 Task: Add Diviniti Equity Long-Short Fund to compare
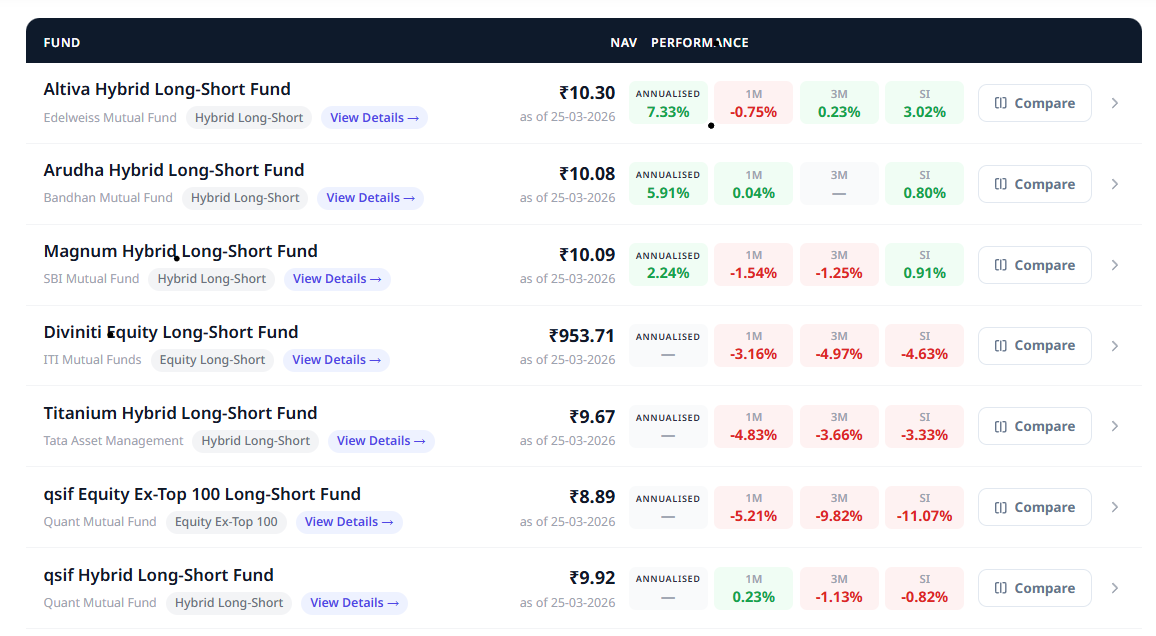click(1034, 346)
